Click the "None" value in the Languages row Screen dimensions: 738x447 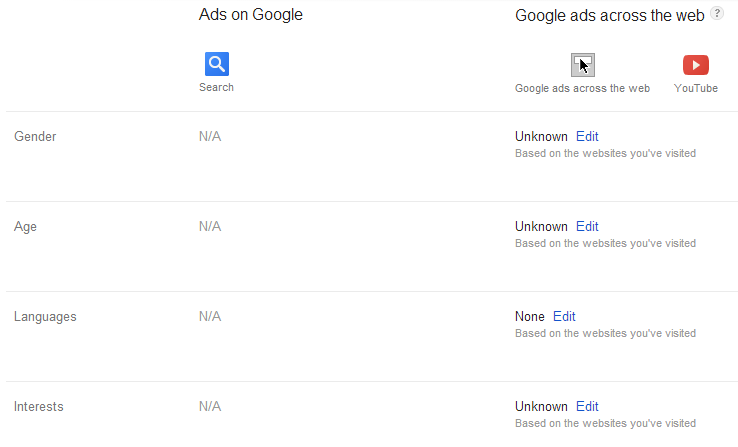point(530,317)
